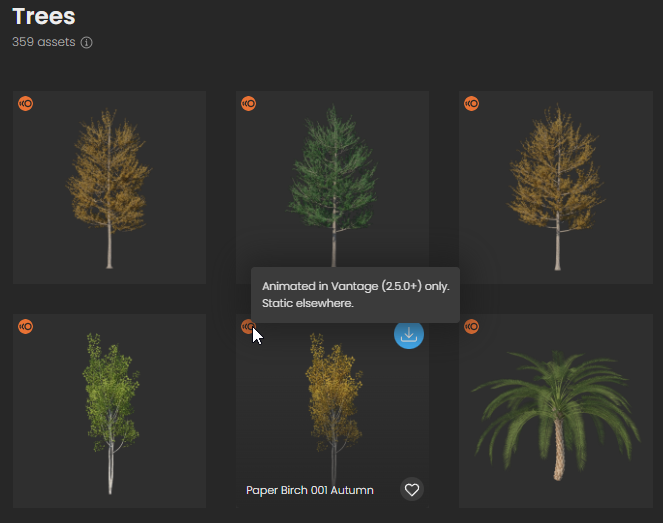The height and width of the screenshot is (523, 663).
Task: Open the palm tree asset thumbnail
Action: point(555,411)
